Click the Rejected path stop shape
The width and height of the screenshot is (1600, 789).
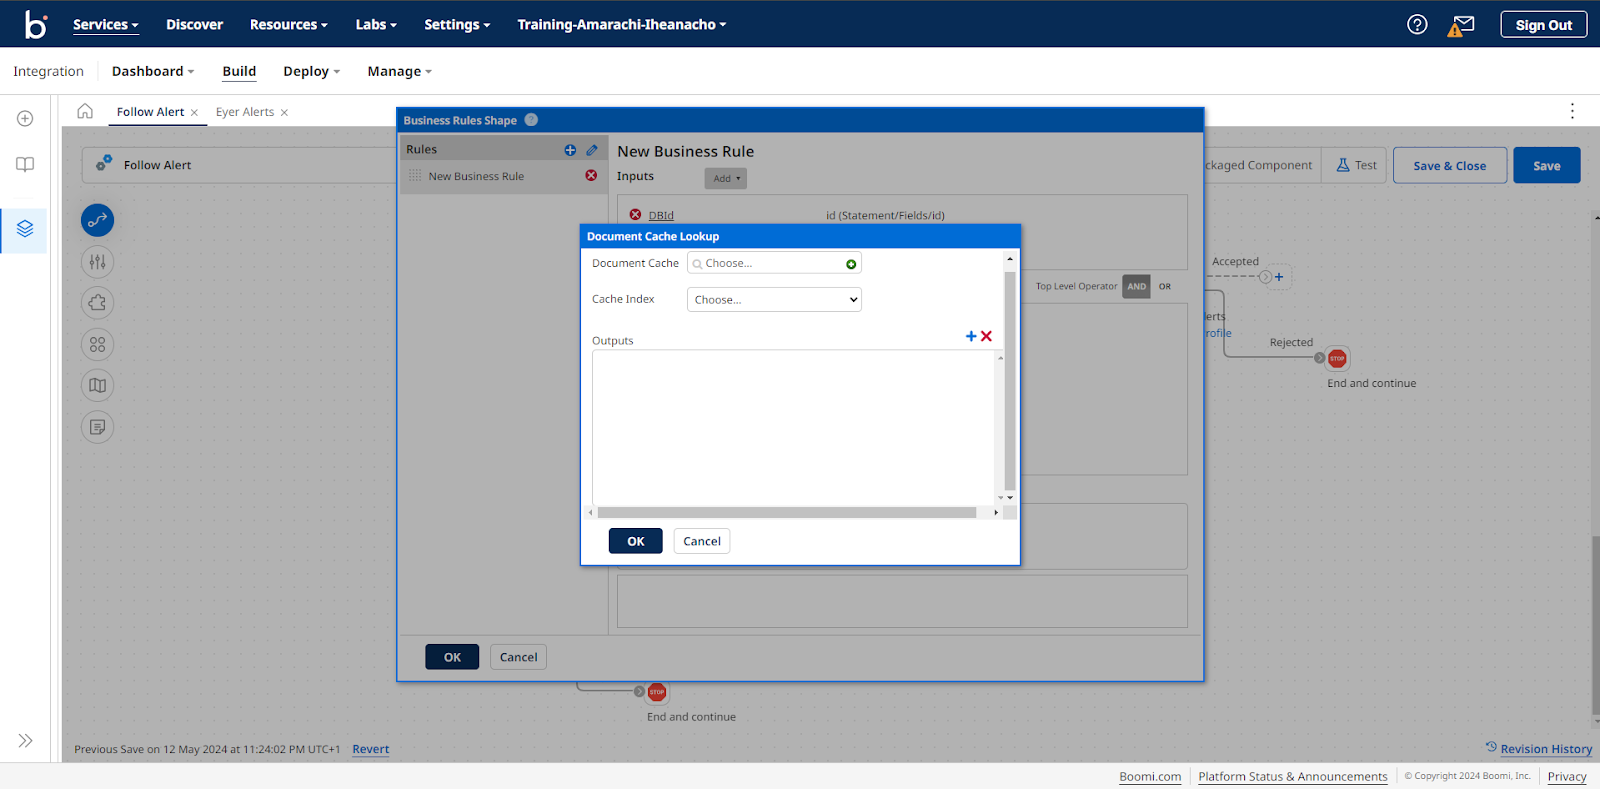pos(1337,358)
